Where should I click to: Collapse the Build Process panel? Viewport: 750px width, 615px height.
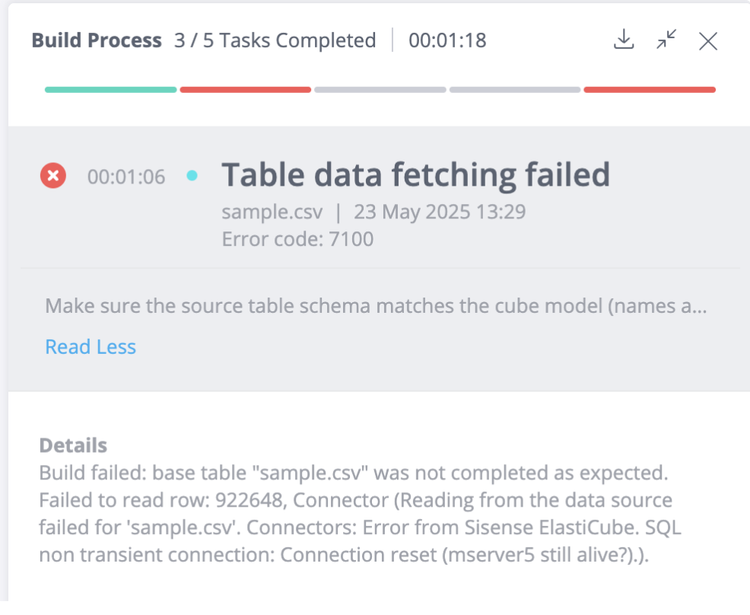666,40
